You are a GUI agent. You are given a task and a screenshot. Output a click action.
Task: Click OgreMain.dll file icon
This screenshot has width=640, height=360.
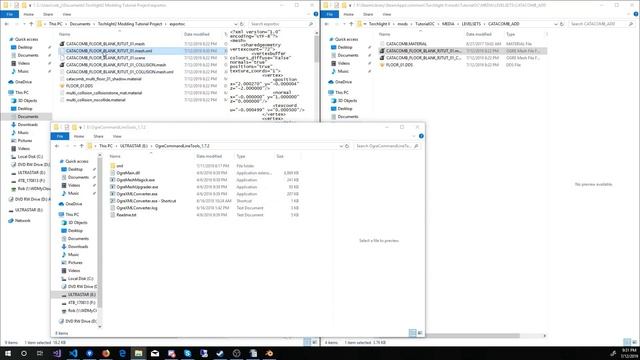113,173
